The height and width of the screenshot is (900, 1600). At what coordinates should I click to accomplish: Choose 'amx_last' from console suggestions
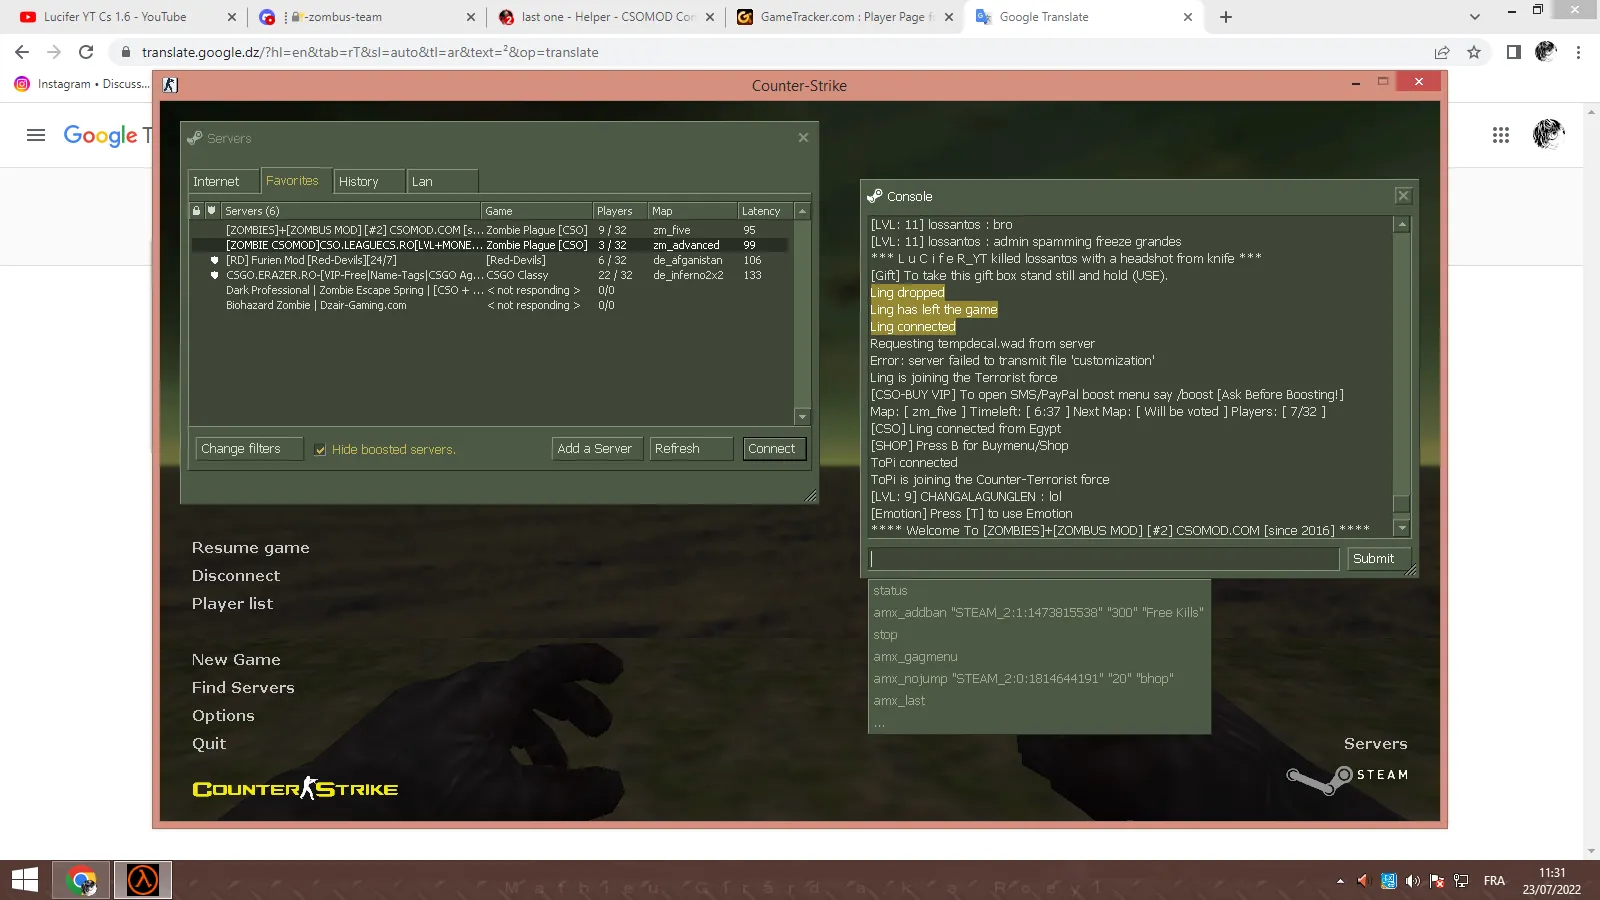coord(899,701)
